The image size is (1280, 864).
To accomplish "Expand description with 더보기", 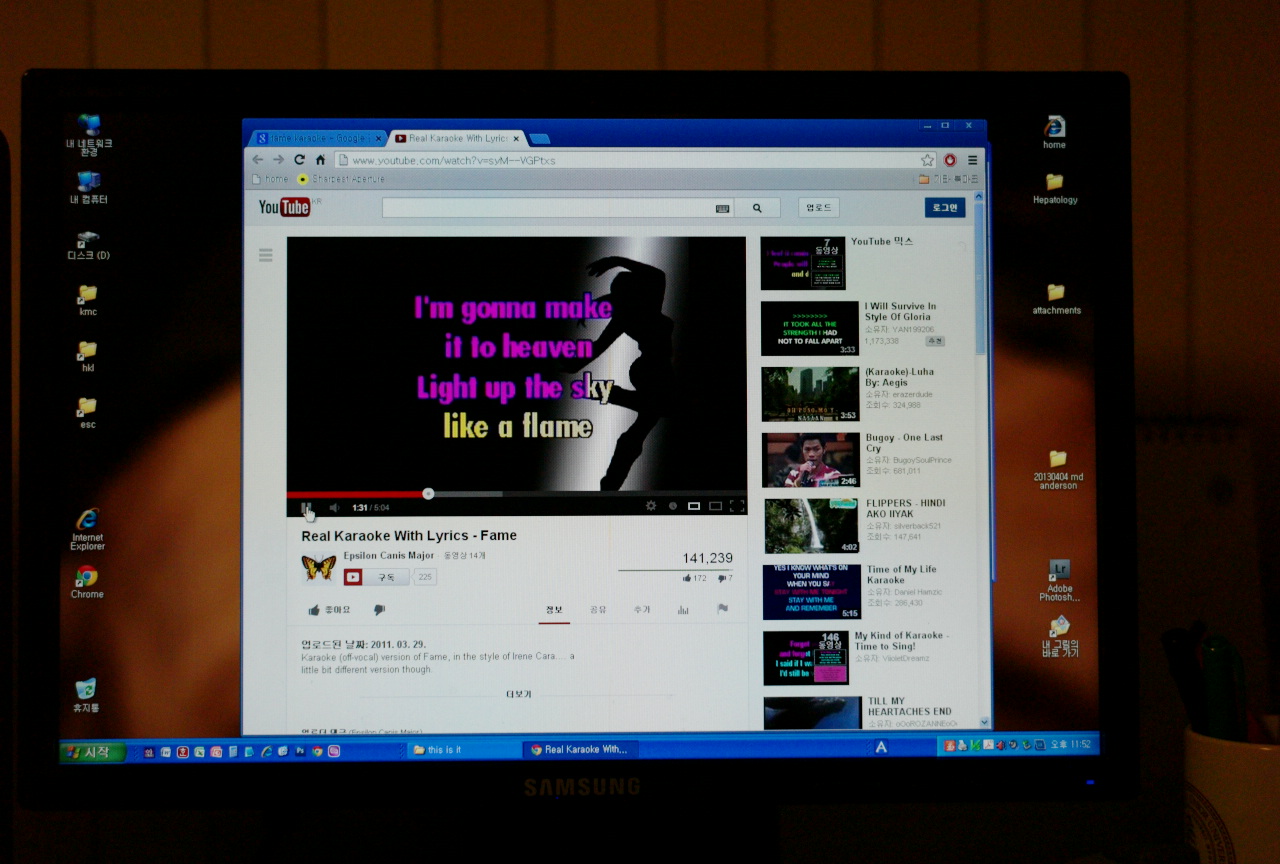I will [519, 694].
